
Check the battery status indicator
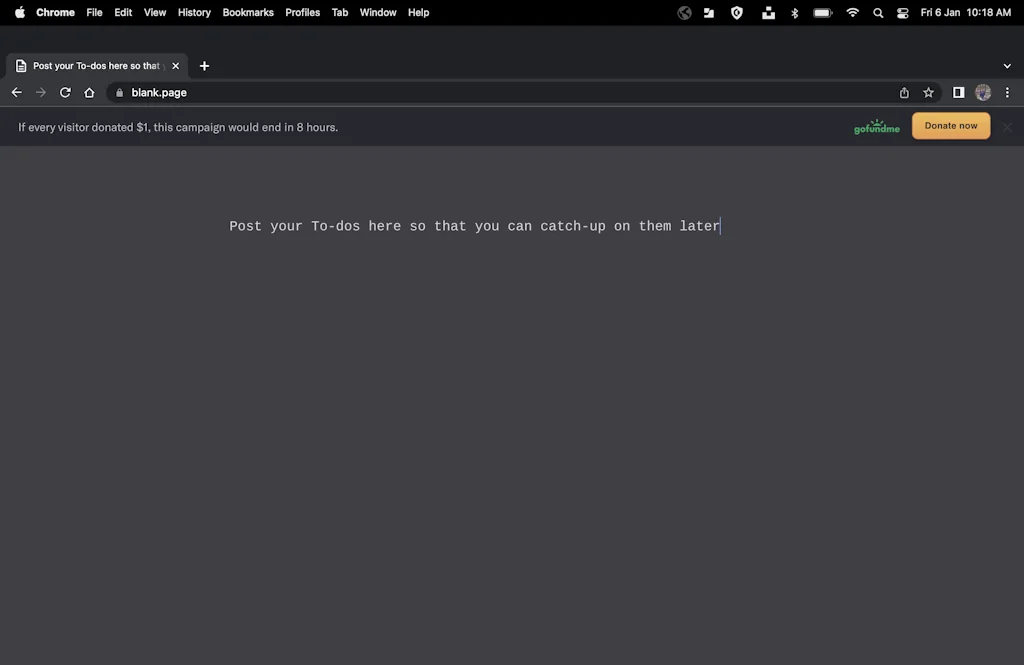pyautogui.click(x=822, y=13)
